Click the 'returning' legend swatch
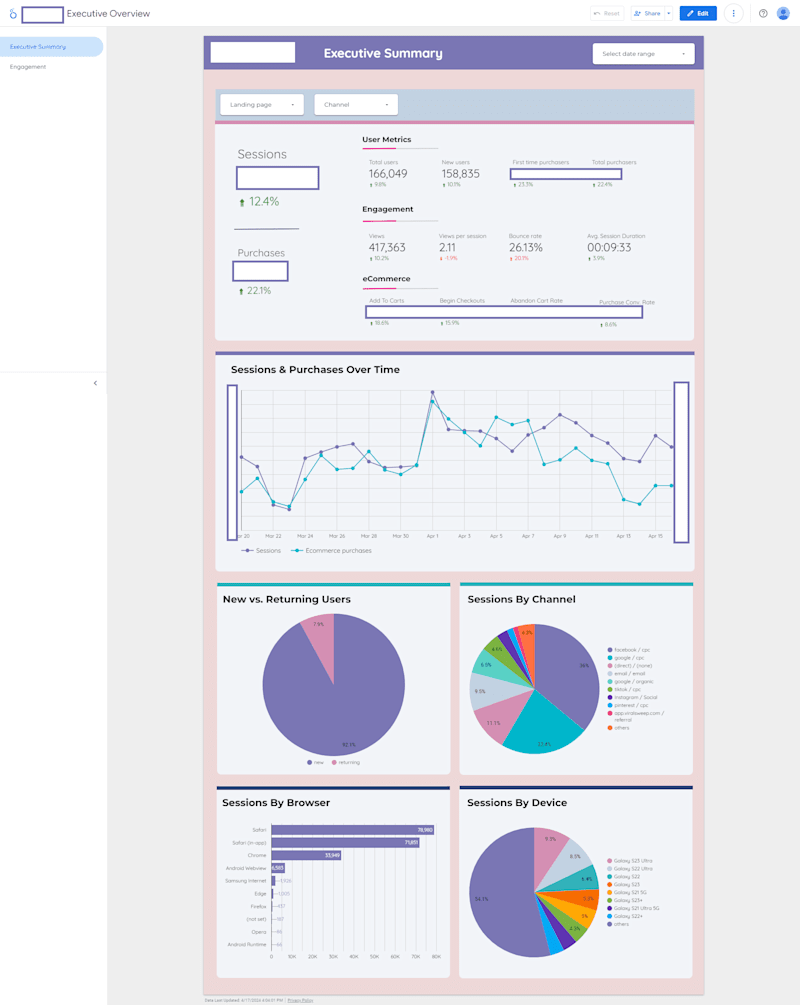 (x=334, y=763)
